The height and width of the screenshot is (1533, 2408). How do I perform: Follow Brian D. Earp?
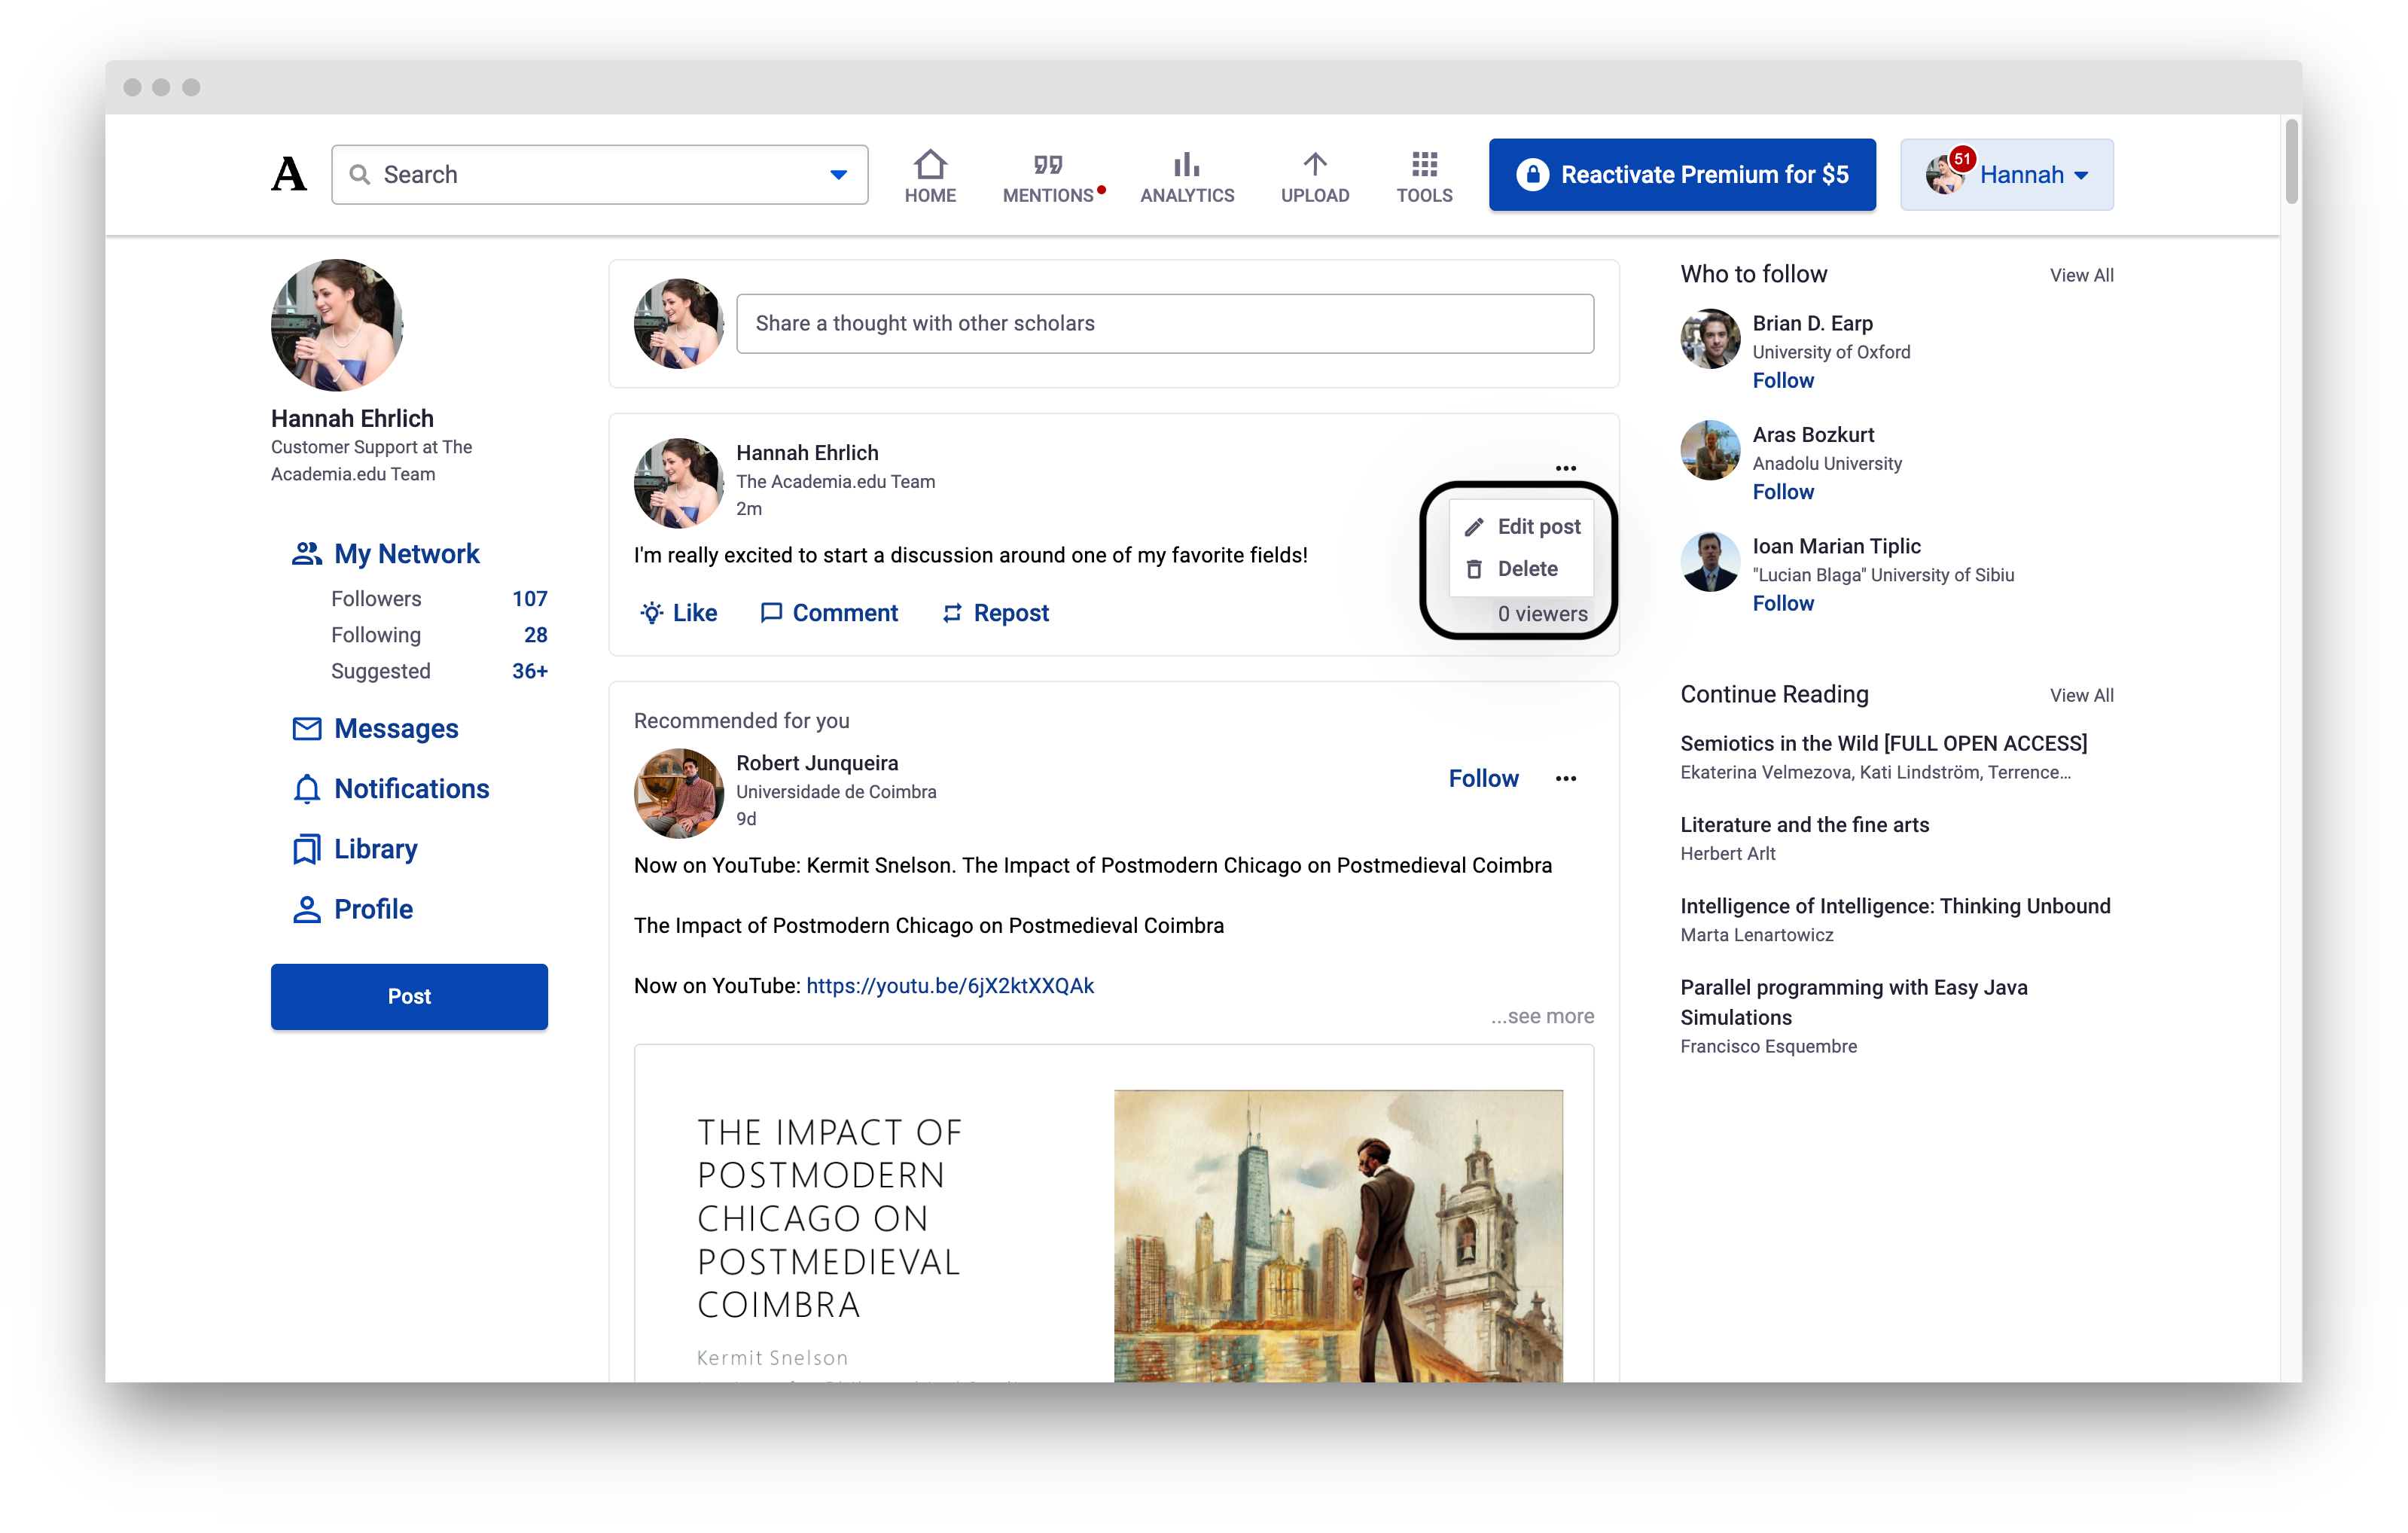1783,380
